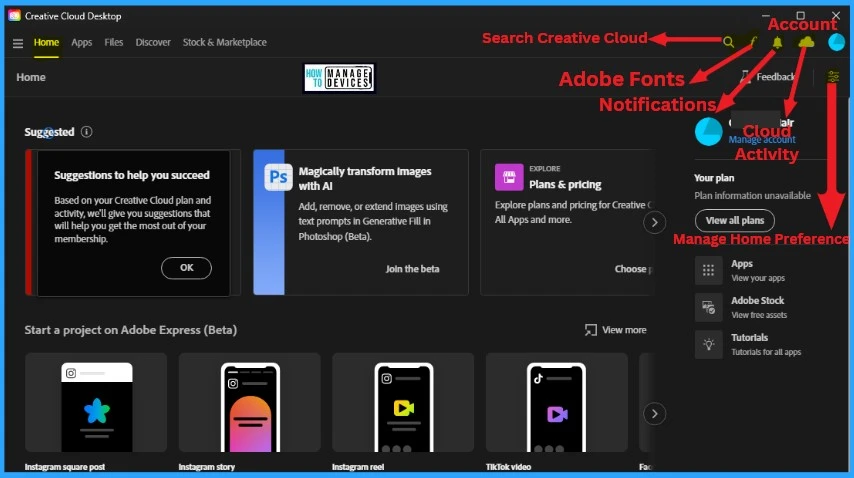Open Manage Home Preferences sliders icon

tap(833, 77)
